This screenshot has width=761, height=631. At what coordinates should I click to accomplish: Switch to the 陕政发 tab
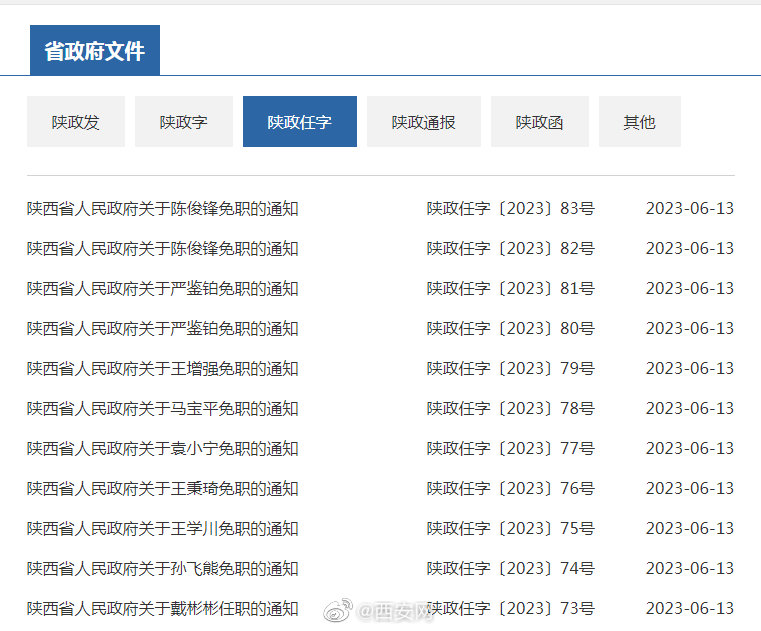point(76,121)
